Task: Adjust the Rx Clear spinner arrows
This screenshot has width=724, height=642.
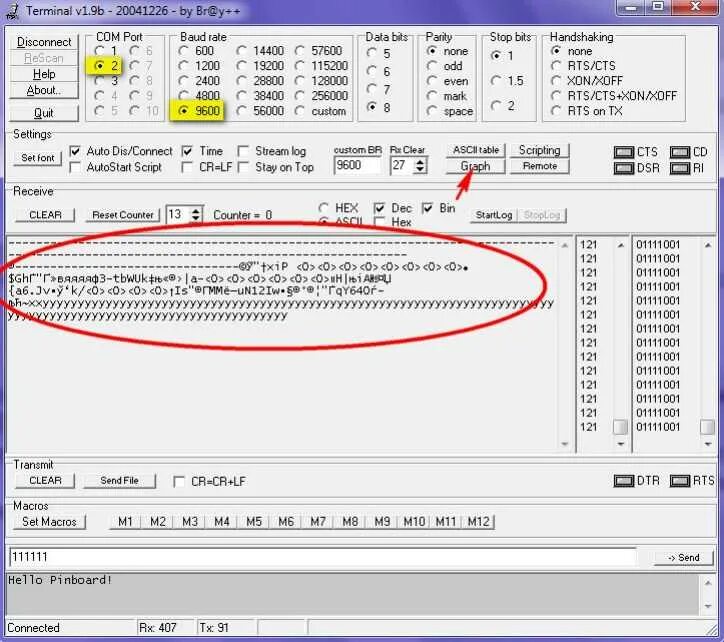Action: point(420,165)
